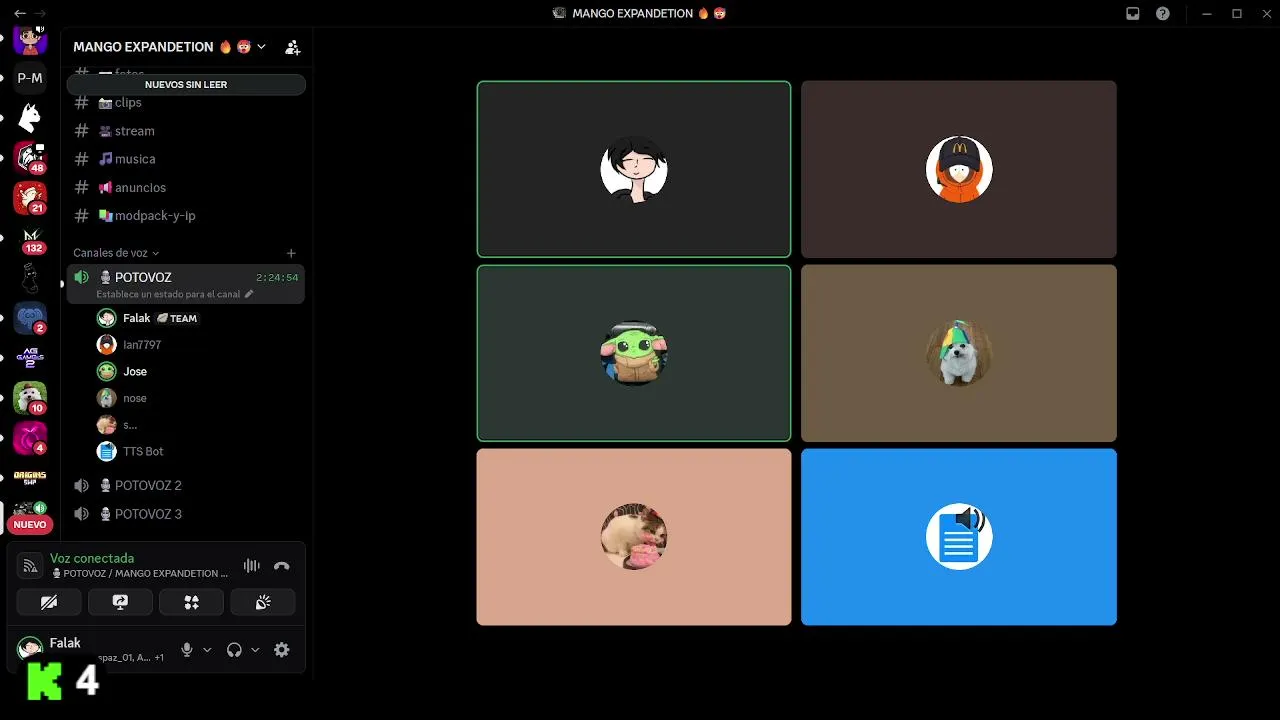The width and height of the screenshot is (1280, 720).
Task: Open the connection quality signal icon
Action: click(30, 566)
